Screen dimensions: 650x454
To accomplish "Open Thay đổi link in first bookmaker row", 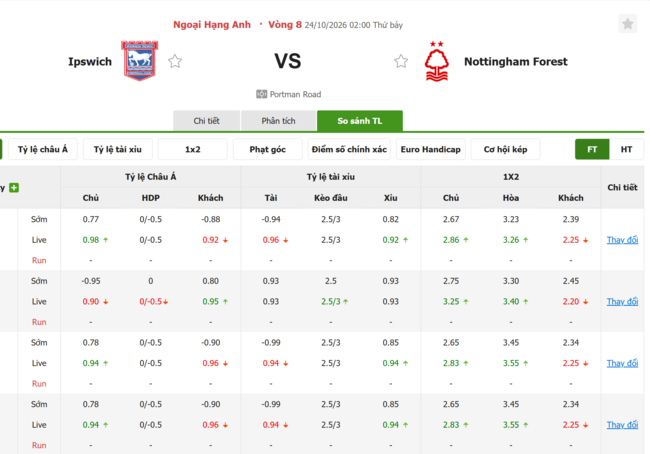I will 622,240.
